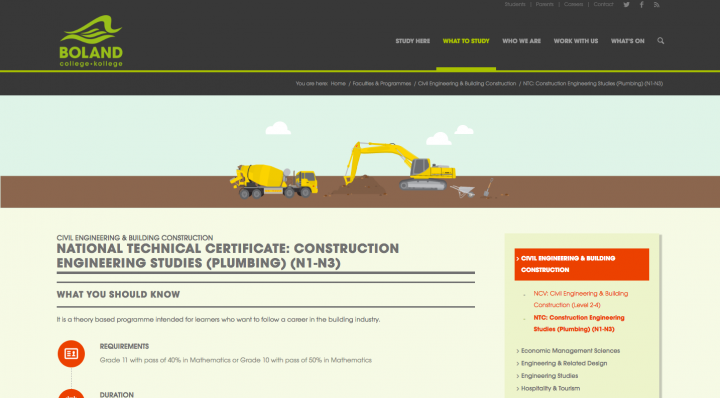Open the Twitter icon link

click(x=626, y=5)
